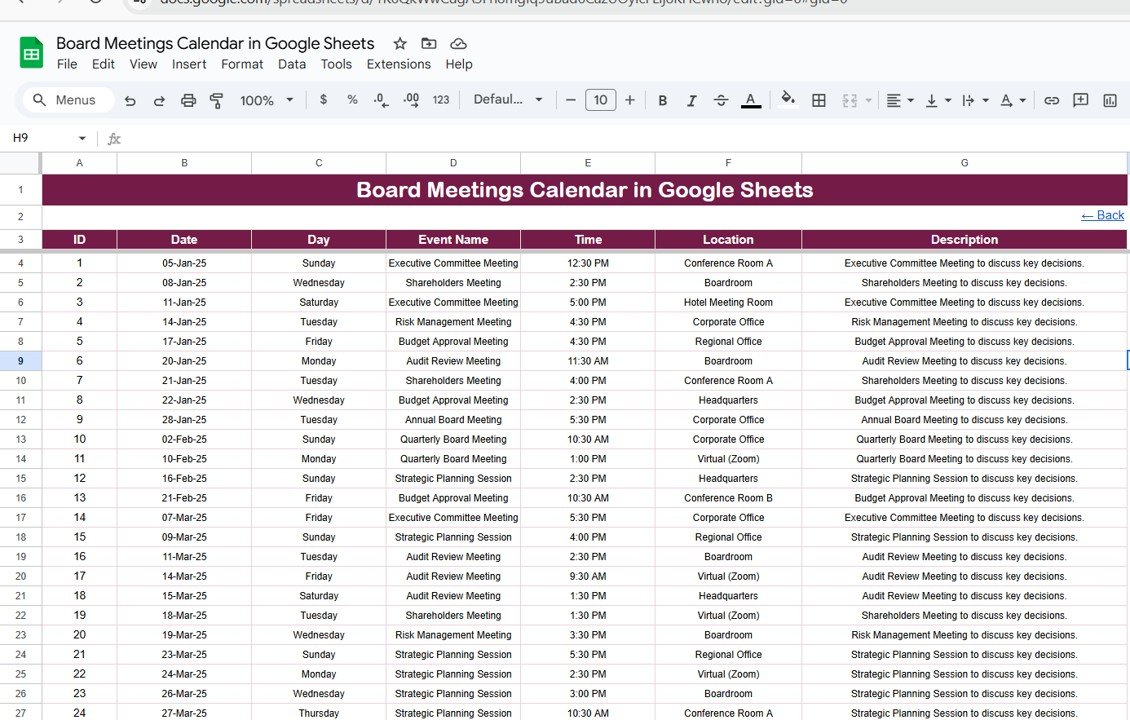Viewport: 1130px width, 720px height.
Task: Select the Thursday day cell
Action: [319, 713]
